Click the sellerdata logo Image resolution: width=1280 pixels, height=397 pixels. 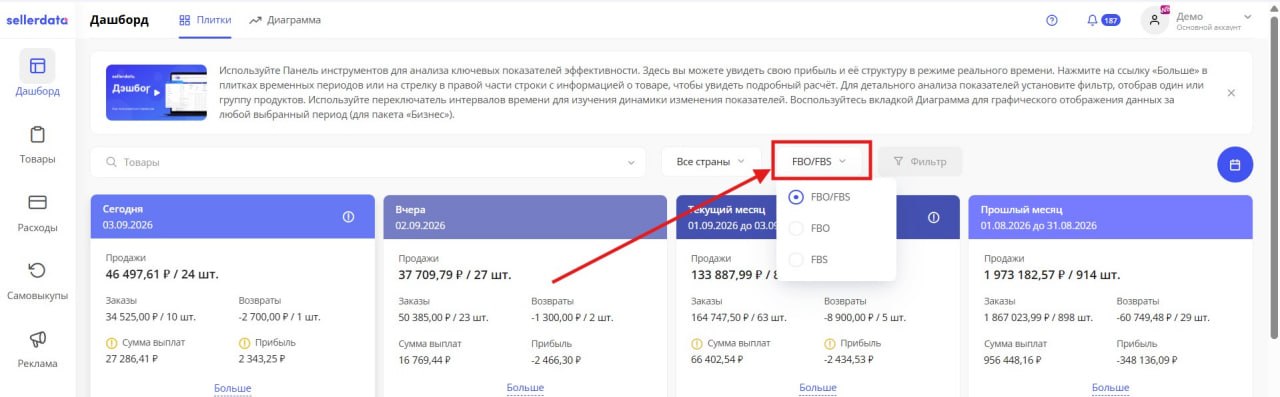[x=37, y=20]
